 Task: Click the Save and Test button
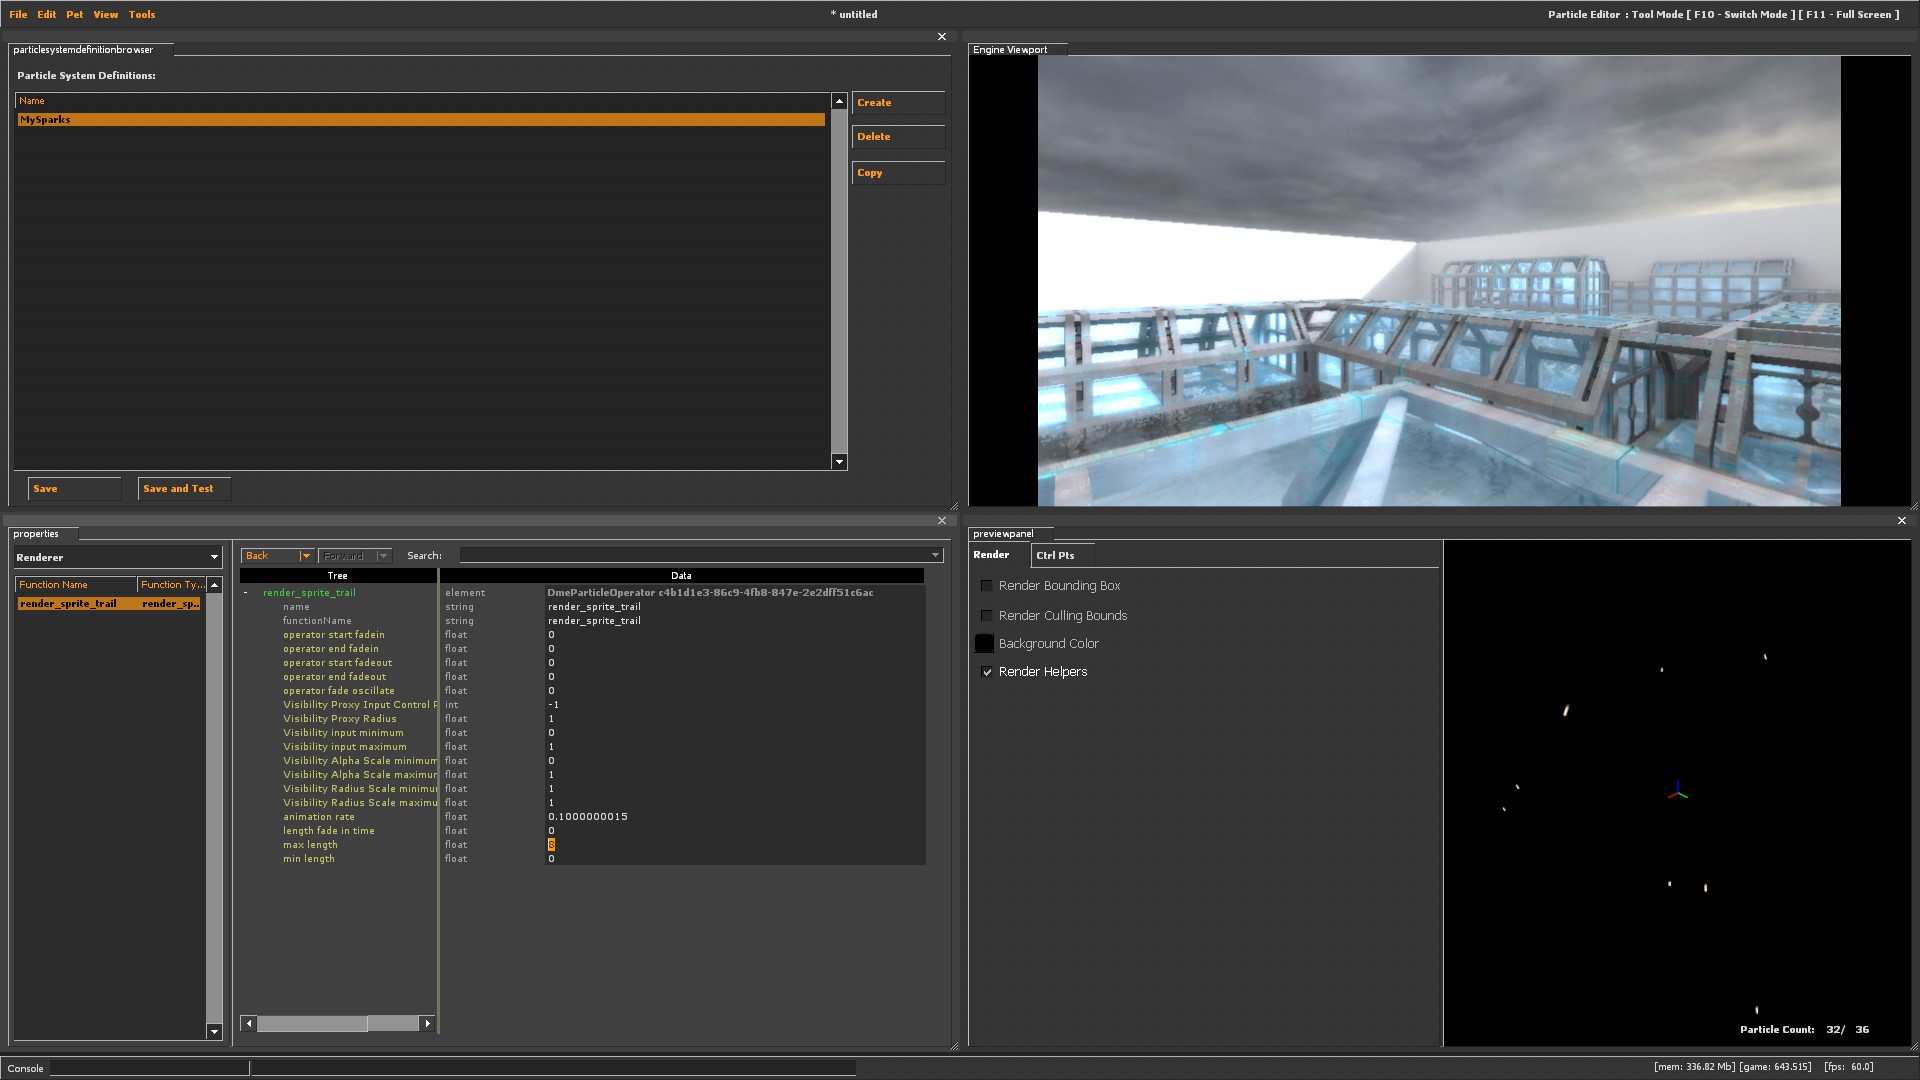(x=183, y=489)
